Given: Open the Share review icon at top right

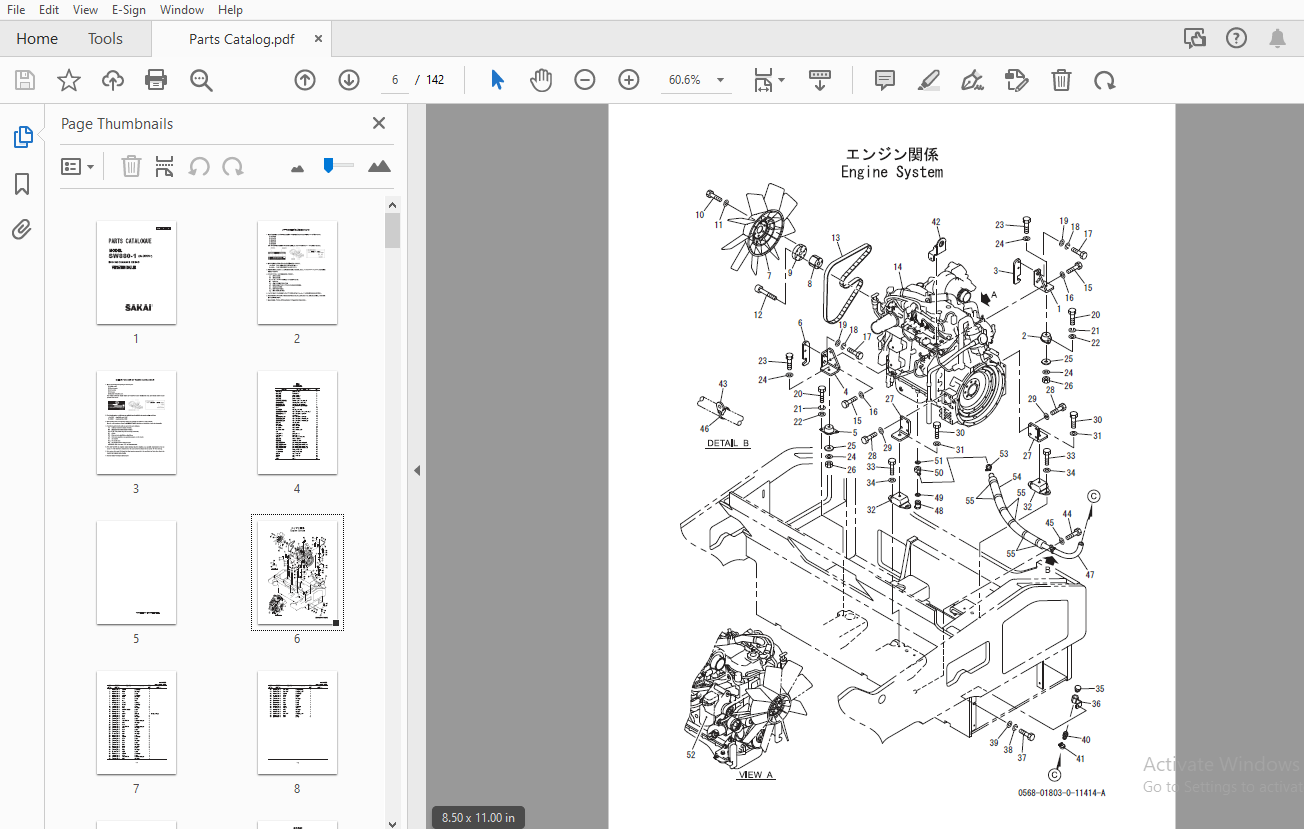Looking at the screenshot, I should [x=1194, y=39].
